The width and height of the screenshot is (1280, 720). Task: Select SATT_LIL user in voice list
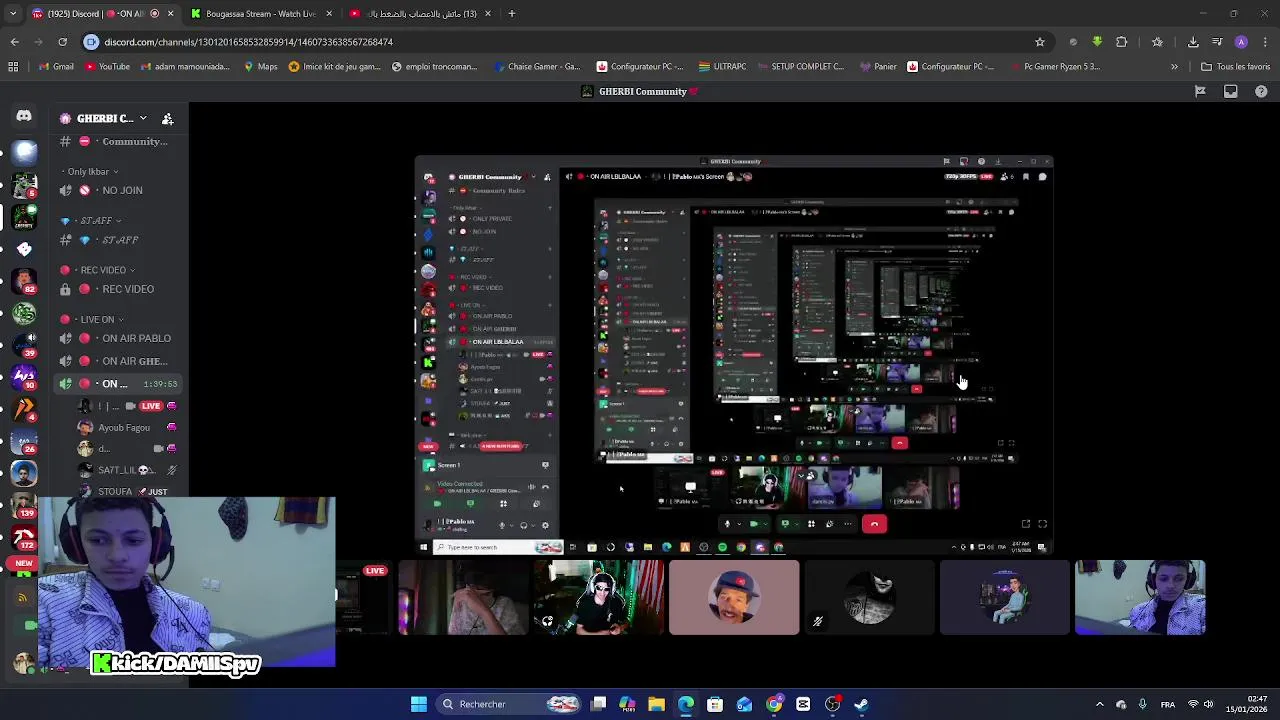pyautogui.click(x=124, y=470)
